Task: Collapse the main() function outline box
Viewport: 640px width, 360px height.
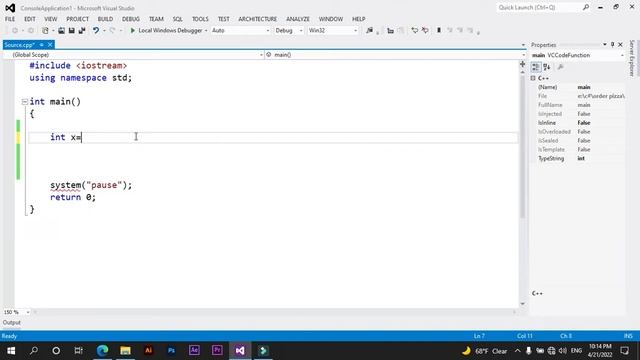Action: (x=24, y=102)
